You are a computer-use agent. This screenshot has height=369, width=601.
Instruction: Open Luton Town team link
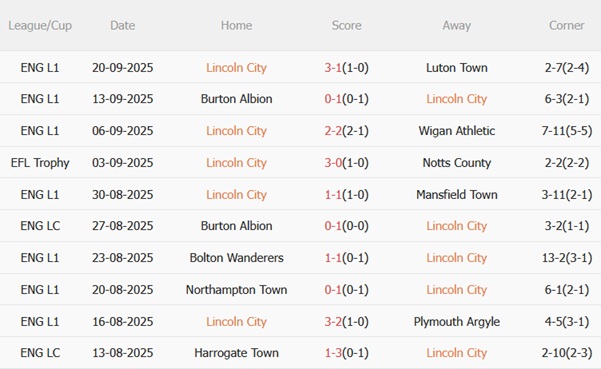(457, 68)
